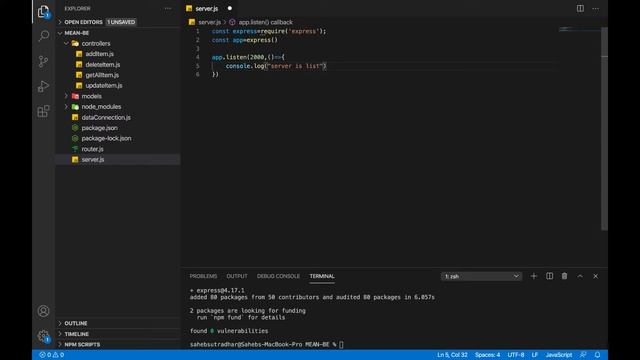Click the terminal prompt input line
This screenshot has width=640, height=360.
(x=267, y=344)
